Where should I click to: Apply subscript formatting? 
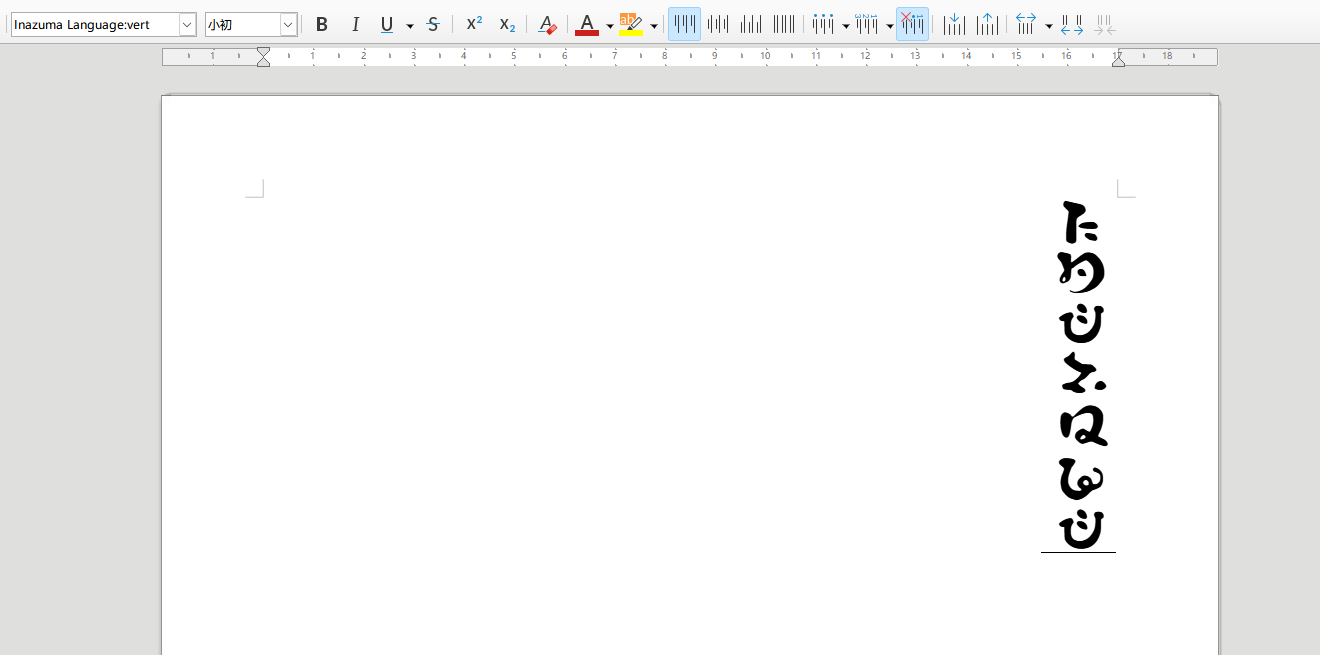(x=507, y=24)
